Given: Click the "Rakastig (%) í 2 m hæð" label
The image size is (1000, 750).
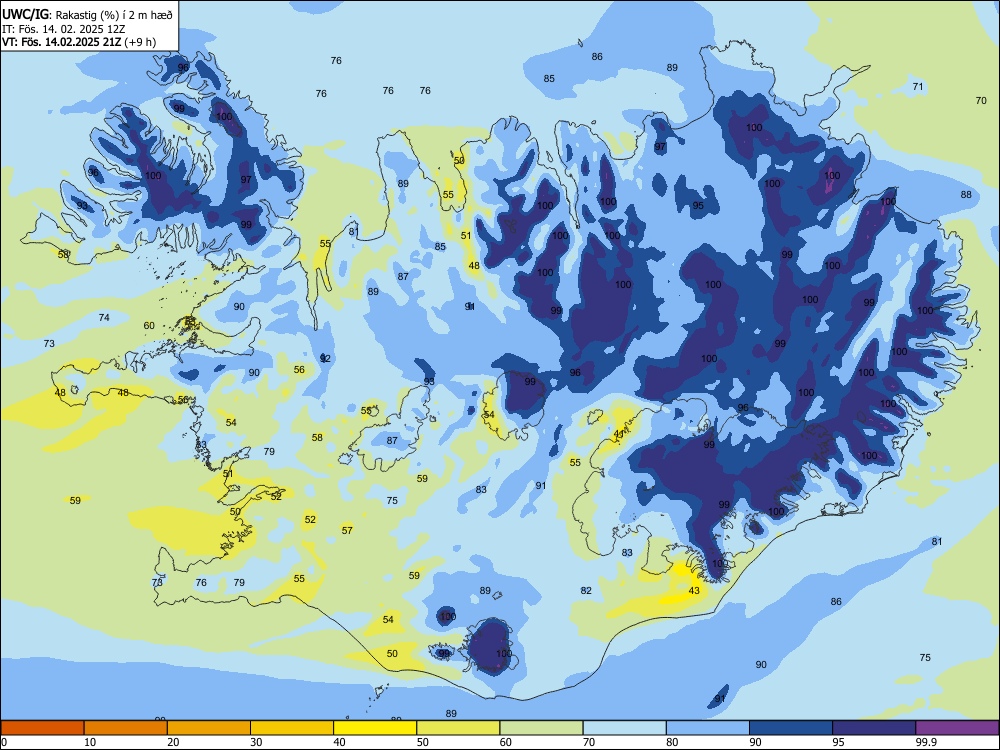Looking at the screenshot, I should pos(114,15).
